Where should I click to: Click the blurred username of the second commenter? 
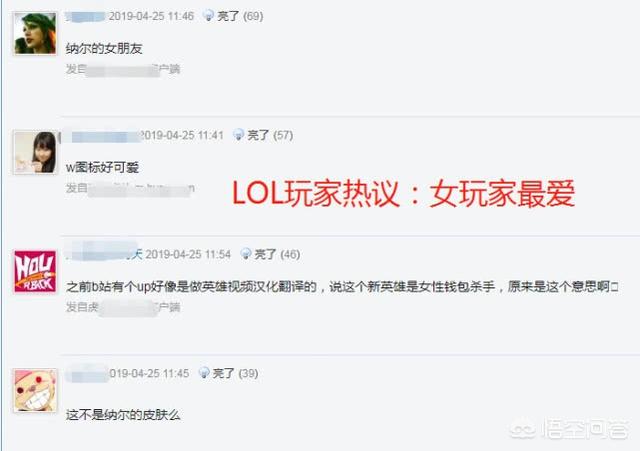tap(104, 136)
